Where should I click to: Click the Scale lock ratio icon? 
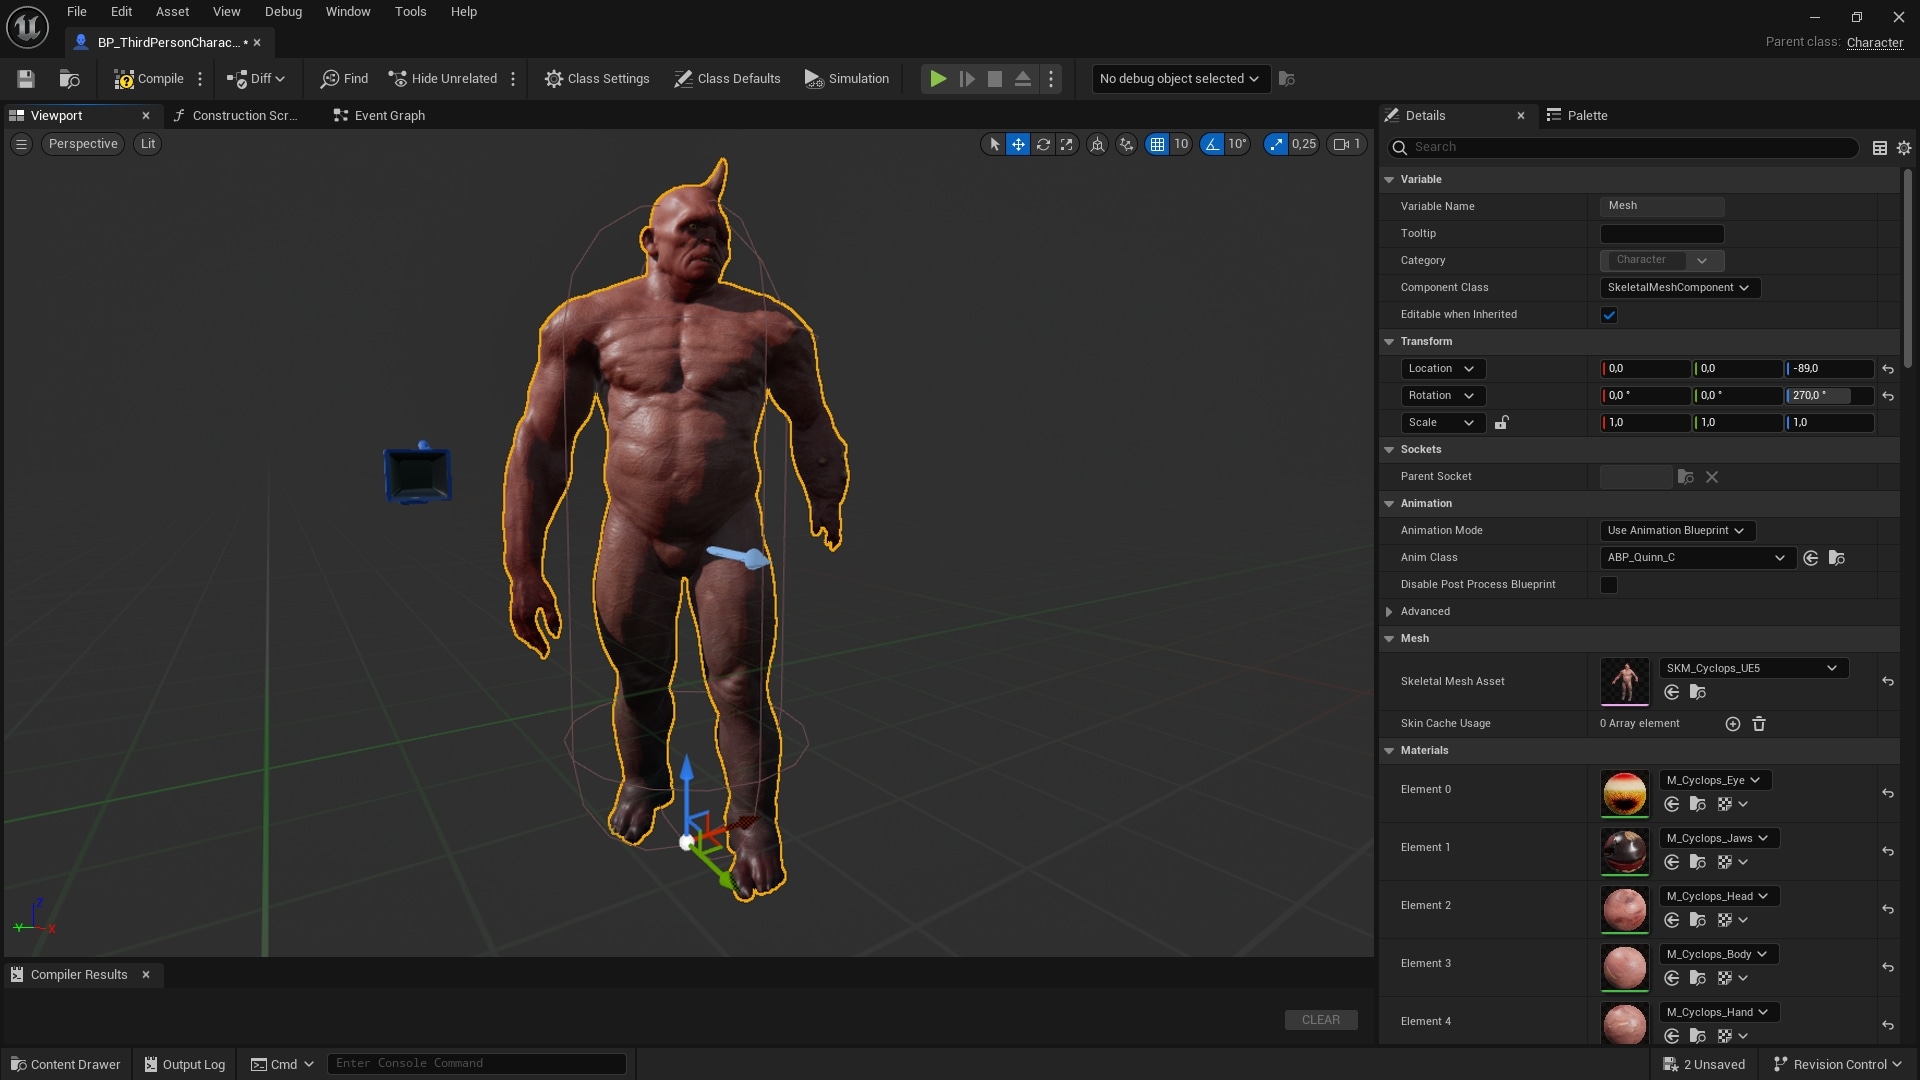tap(1501, 423)
